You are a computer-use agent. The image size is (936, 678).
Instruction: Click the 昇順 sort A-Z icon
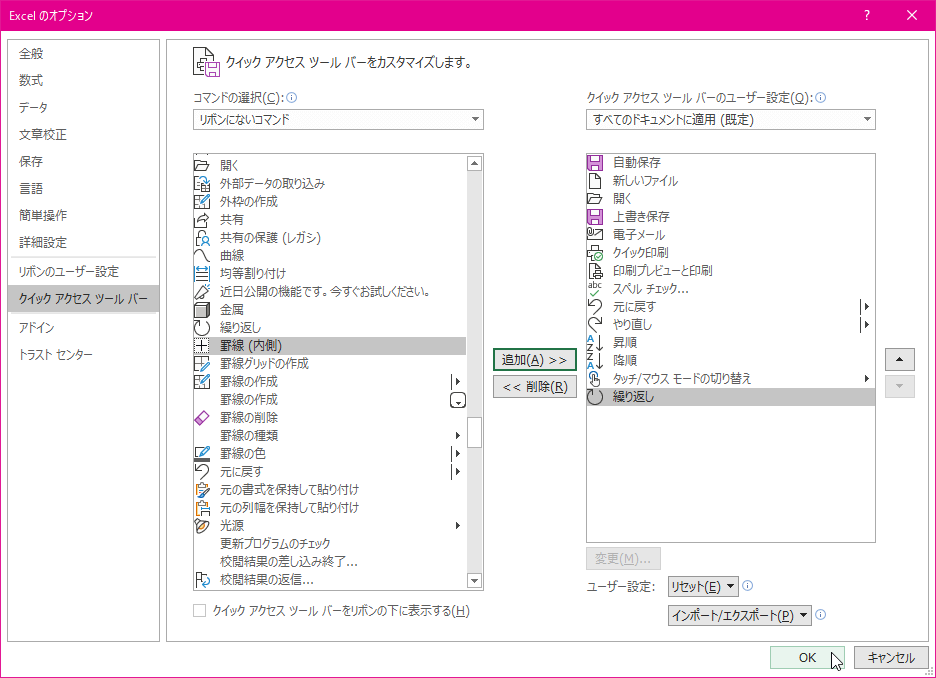[595, 343]
